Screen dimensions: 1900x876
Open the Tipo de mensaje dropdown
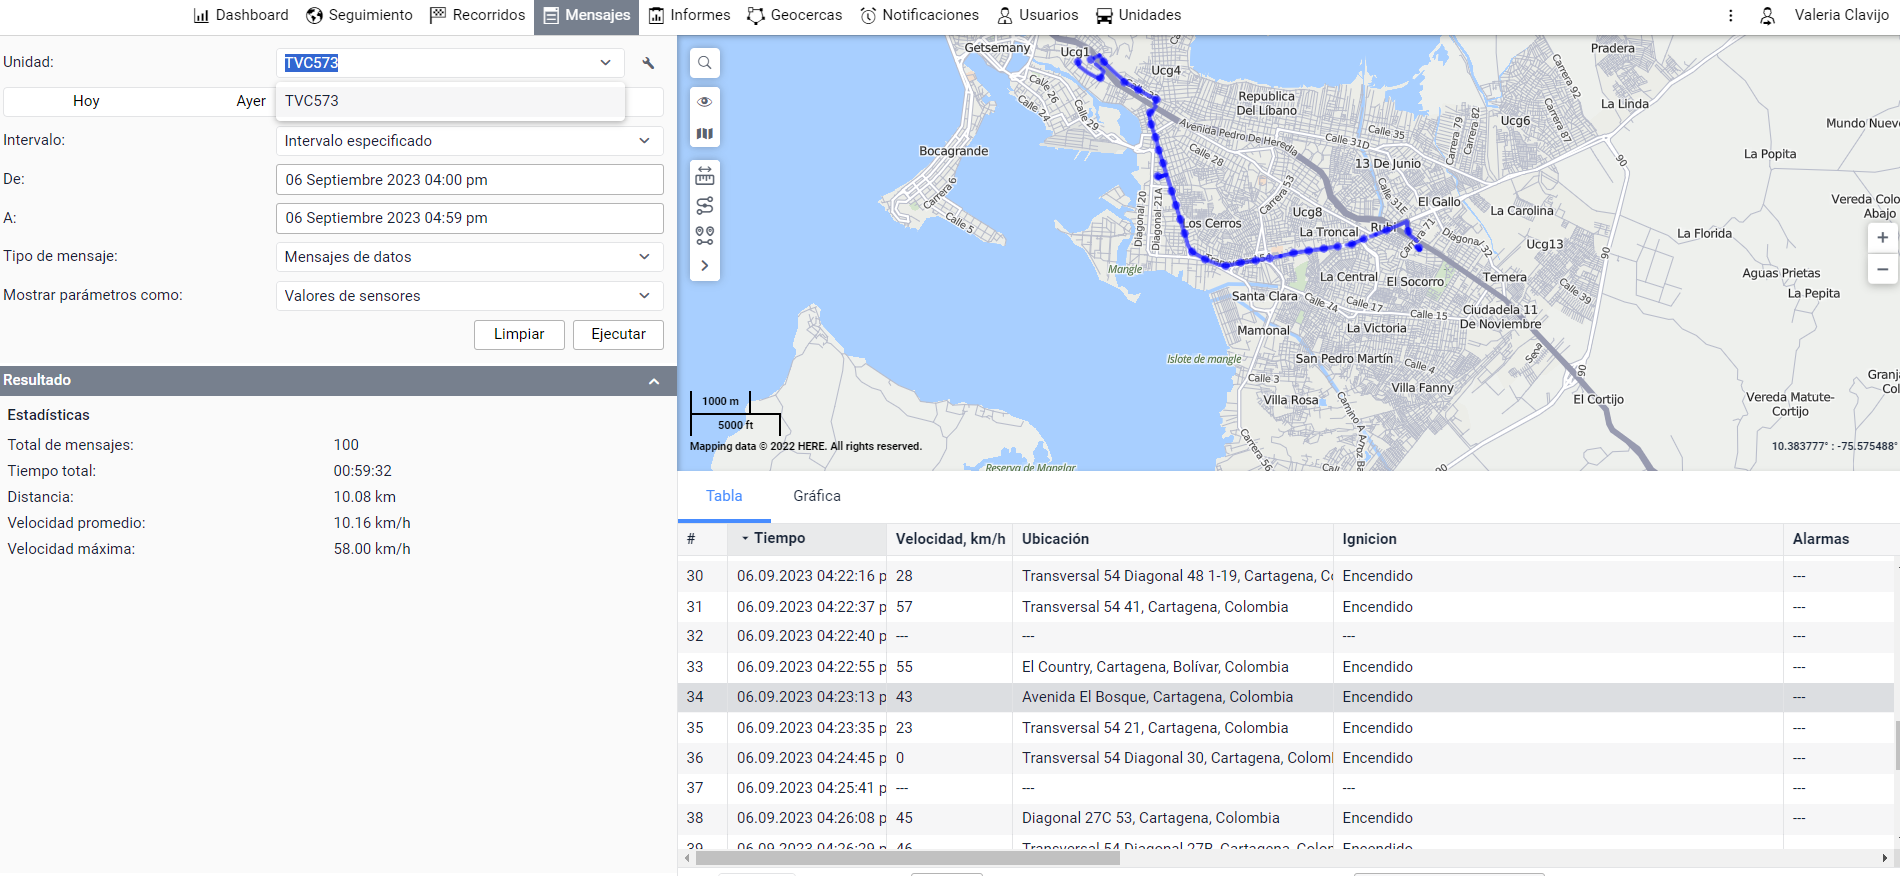[x=469, y=257]
